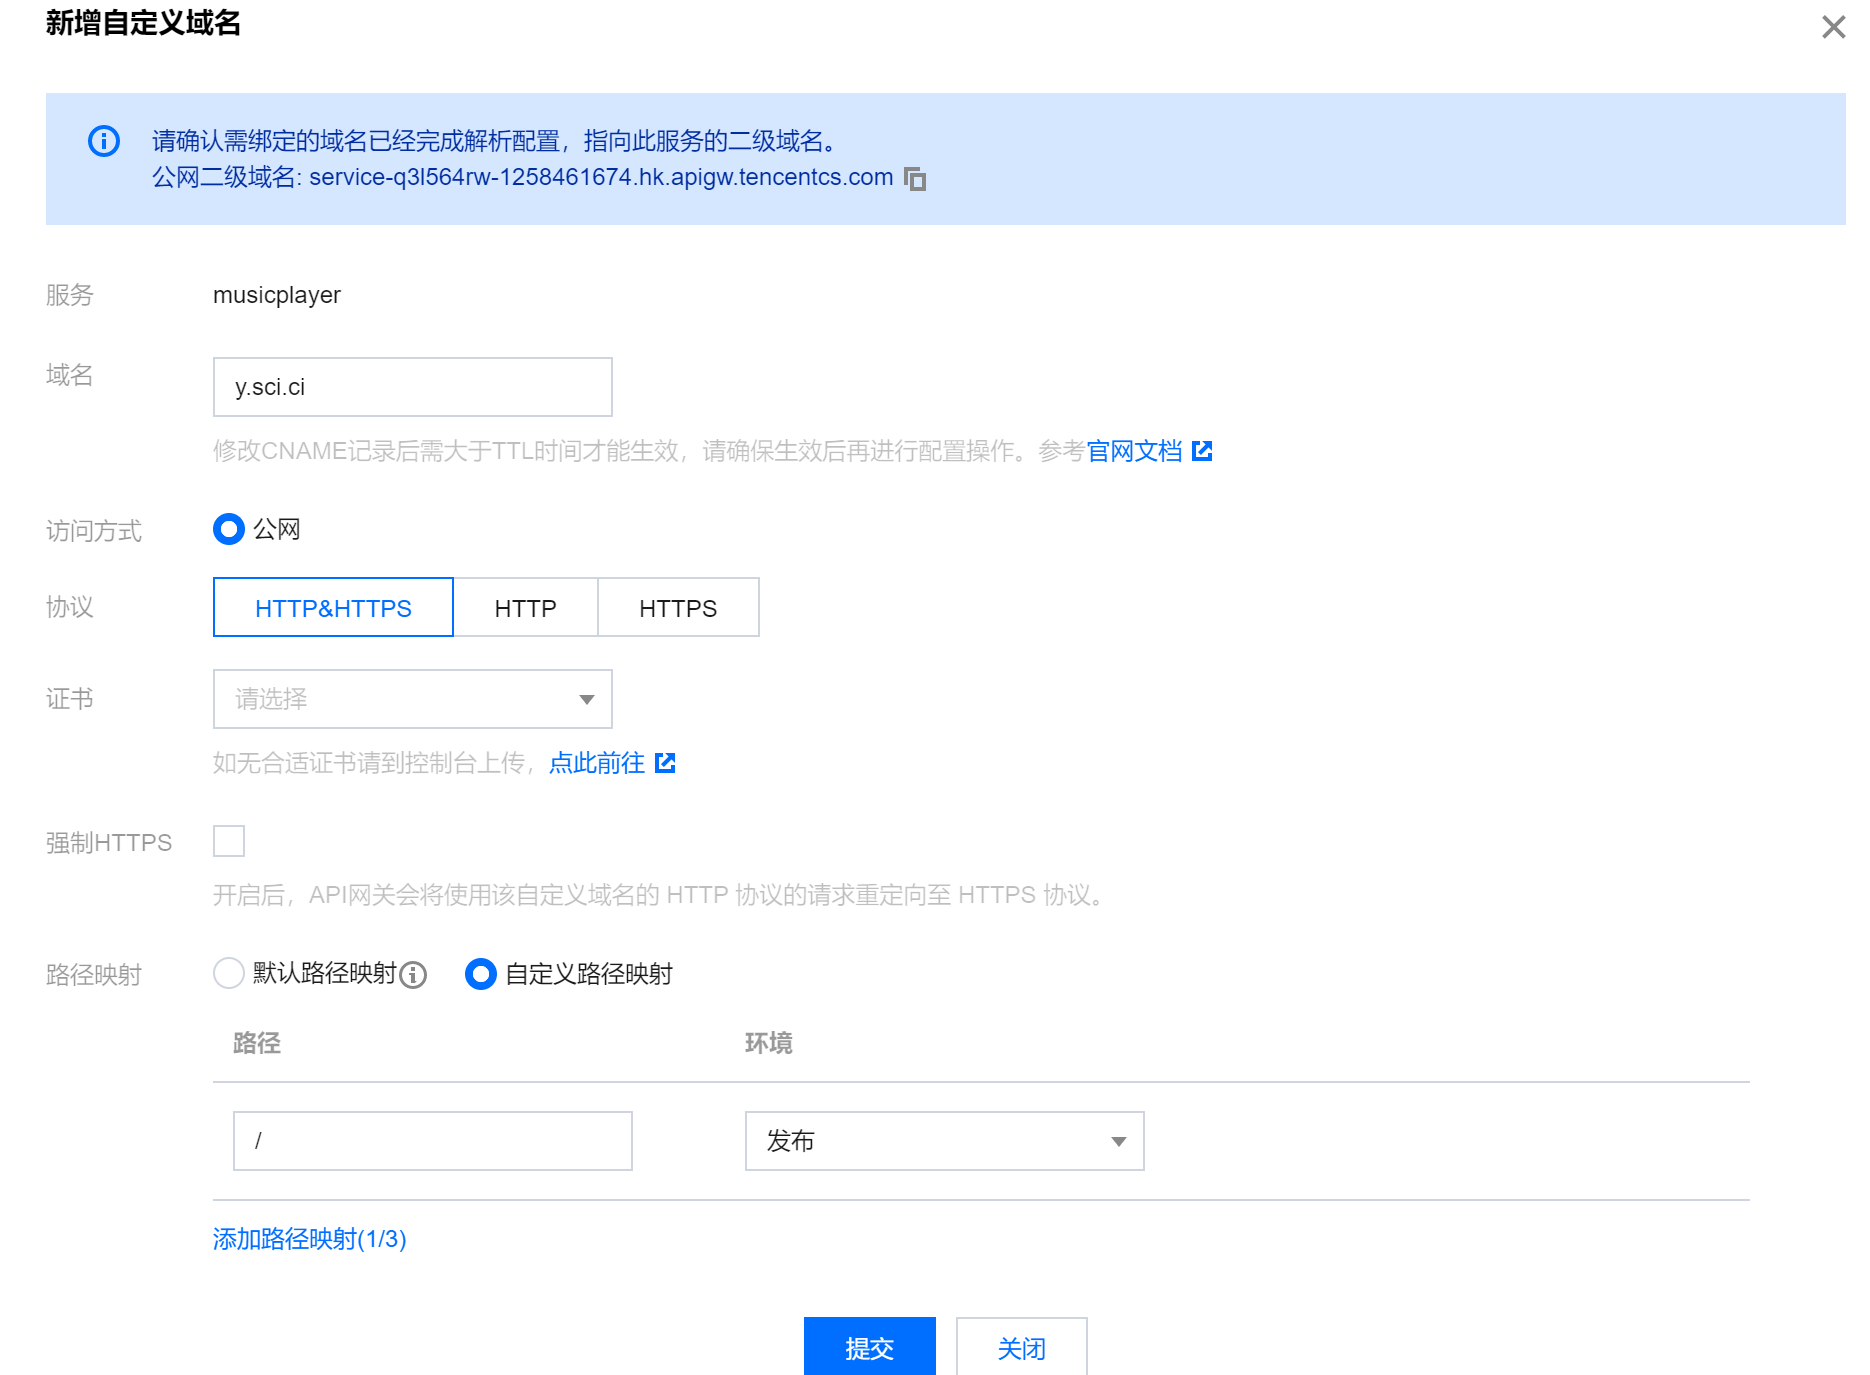Click the 环境 column header

coord(769,1043)
